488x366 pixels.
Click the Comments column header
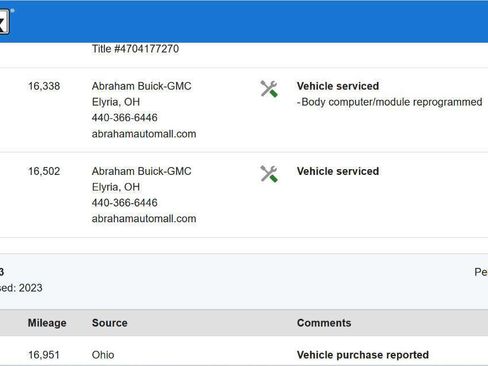(x=324, y=323)
